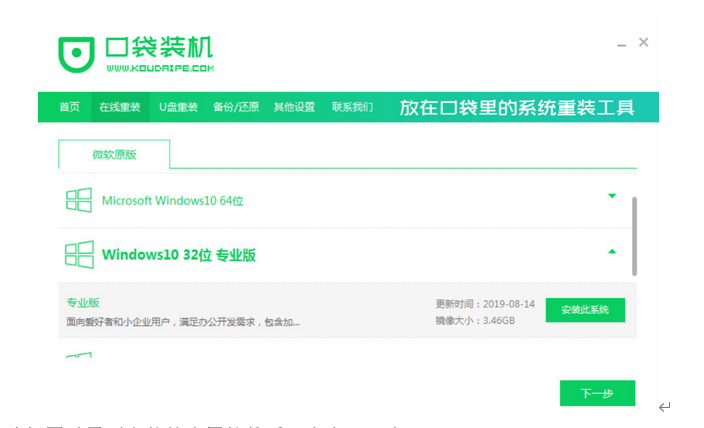Click the Windows10 32位 专业版 title text
Image resolution: width=704 pixels, height=428 pixels.
[x=179, y=255]
